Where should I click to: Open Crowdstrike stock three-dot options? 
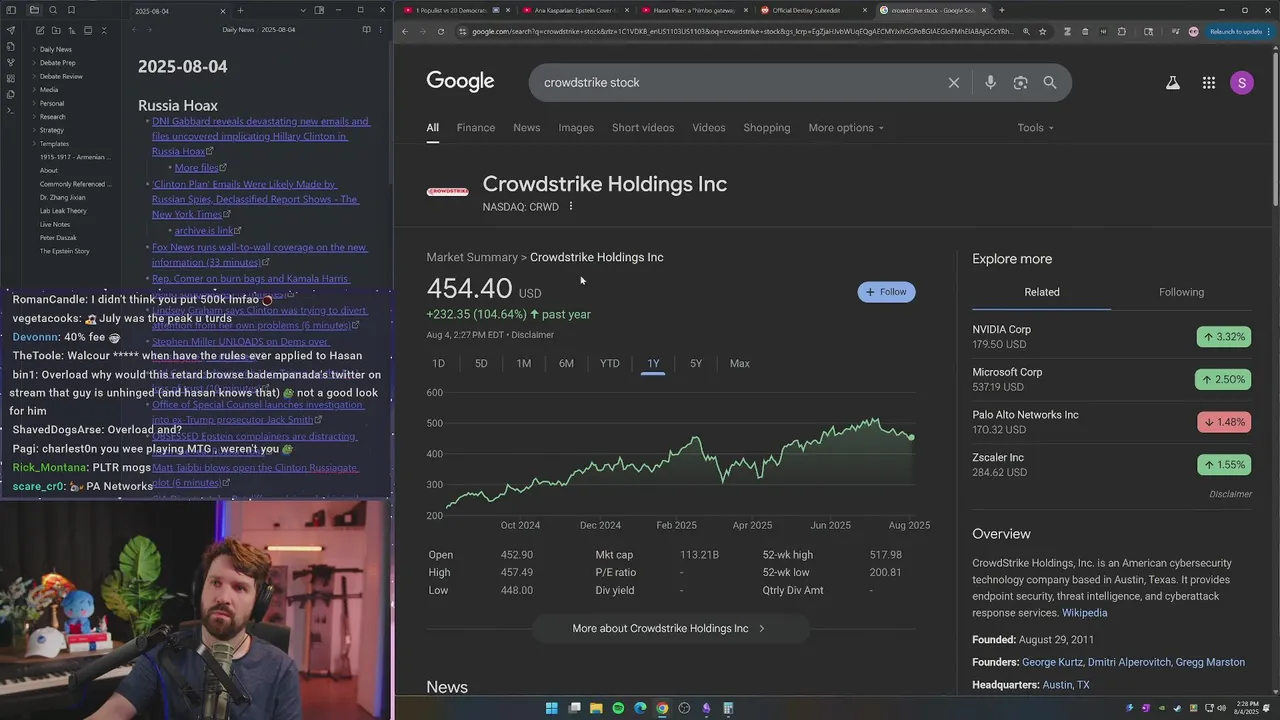coord(571,207)
